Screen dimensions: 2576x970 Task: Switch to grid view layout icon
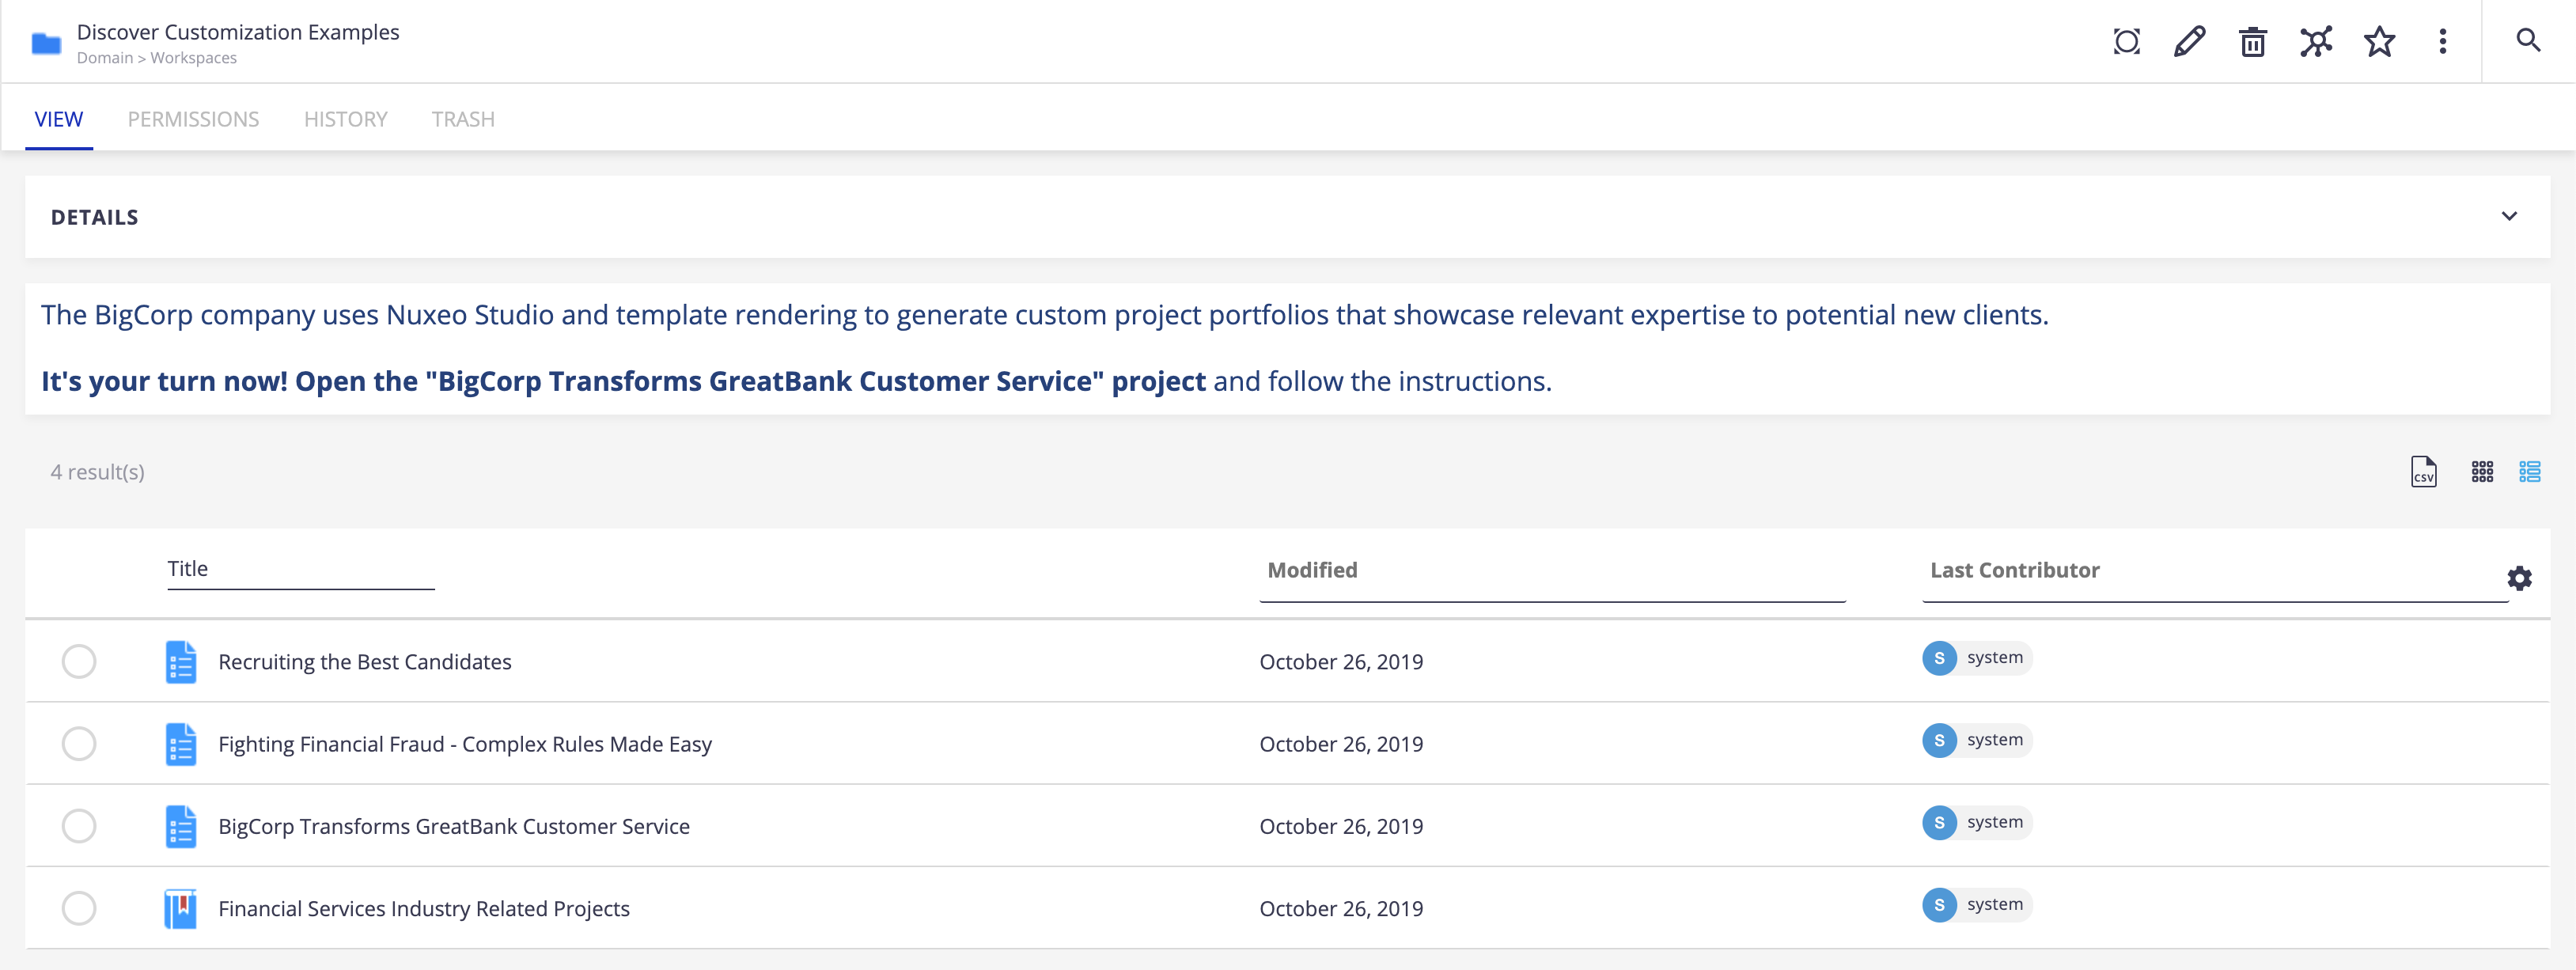(x=2482, y=471)
